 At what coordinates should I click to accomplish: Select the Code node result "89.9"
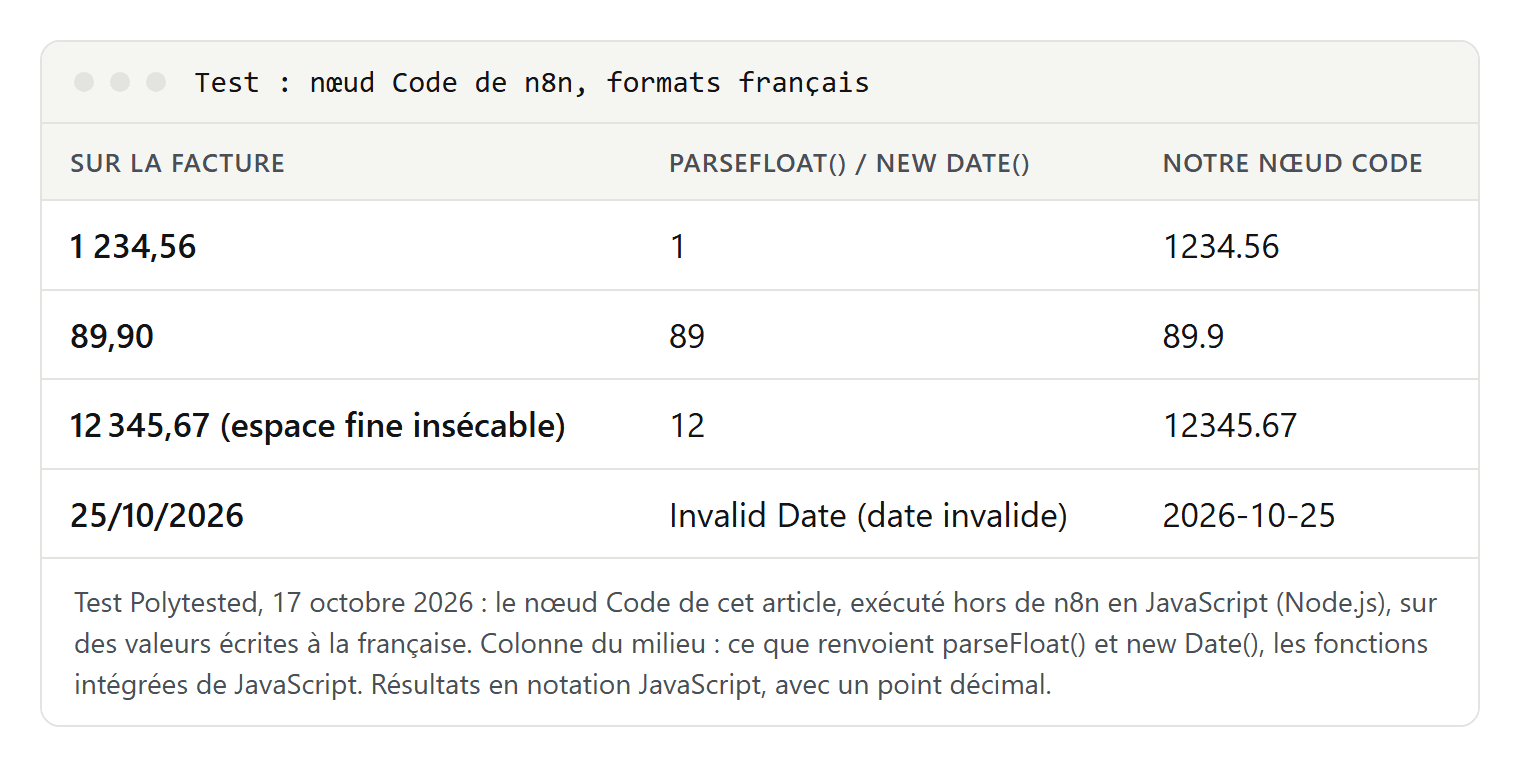[1194, 336]
